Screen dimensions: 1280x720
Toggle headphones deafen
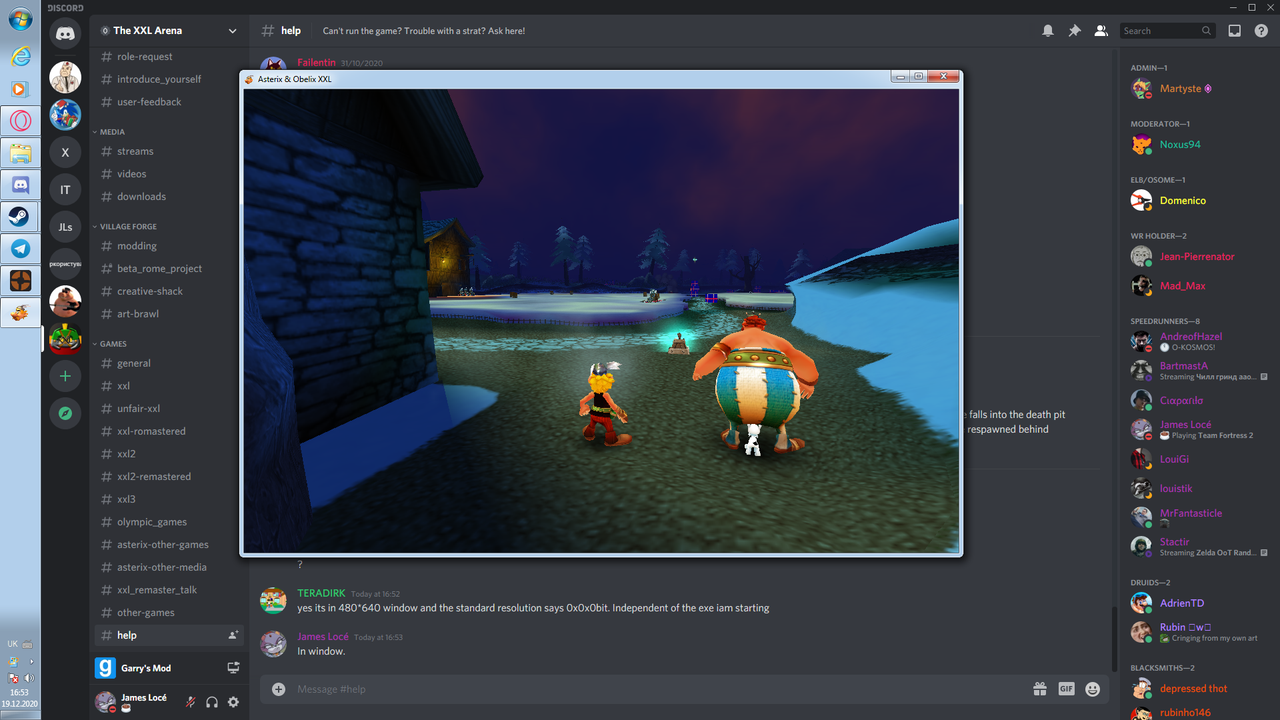tap(212, 702)
